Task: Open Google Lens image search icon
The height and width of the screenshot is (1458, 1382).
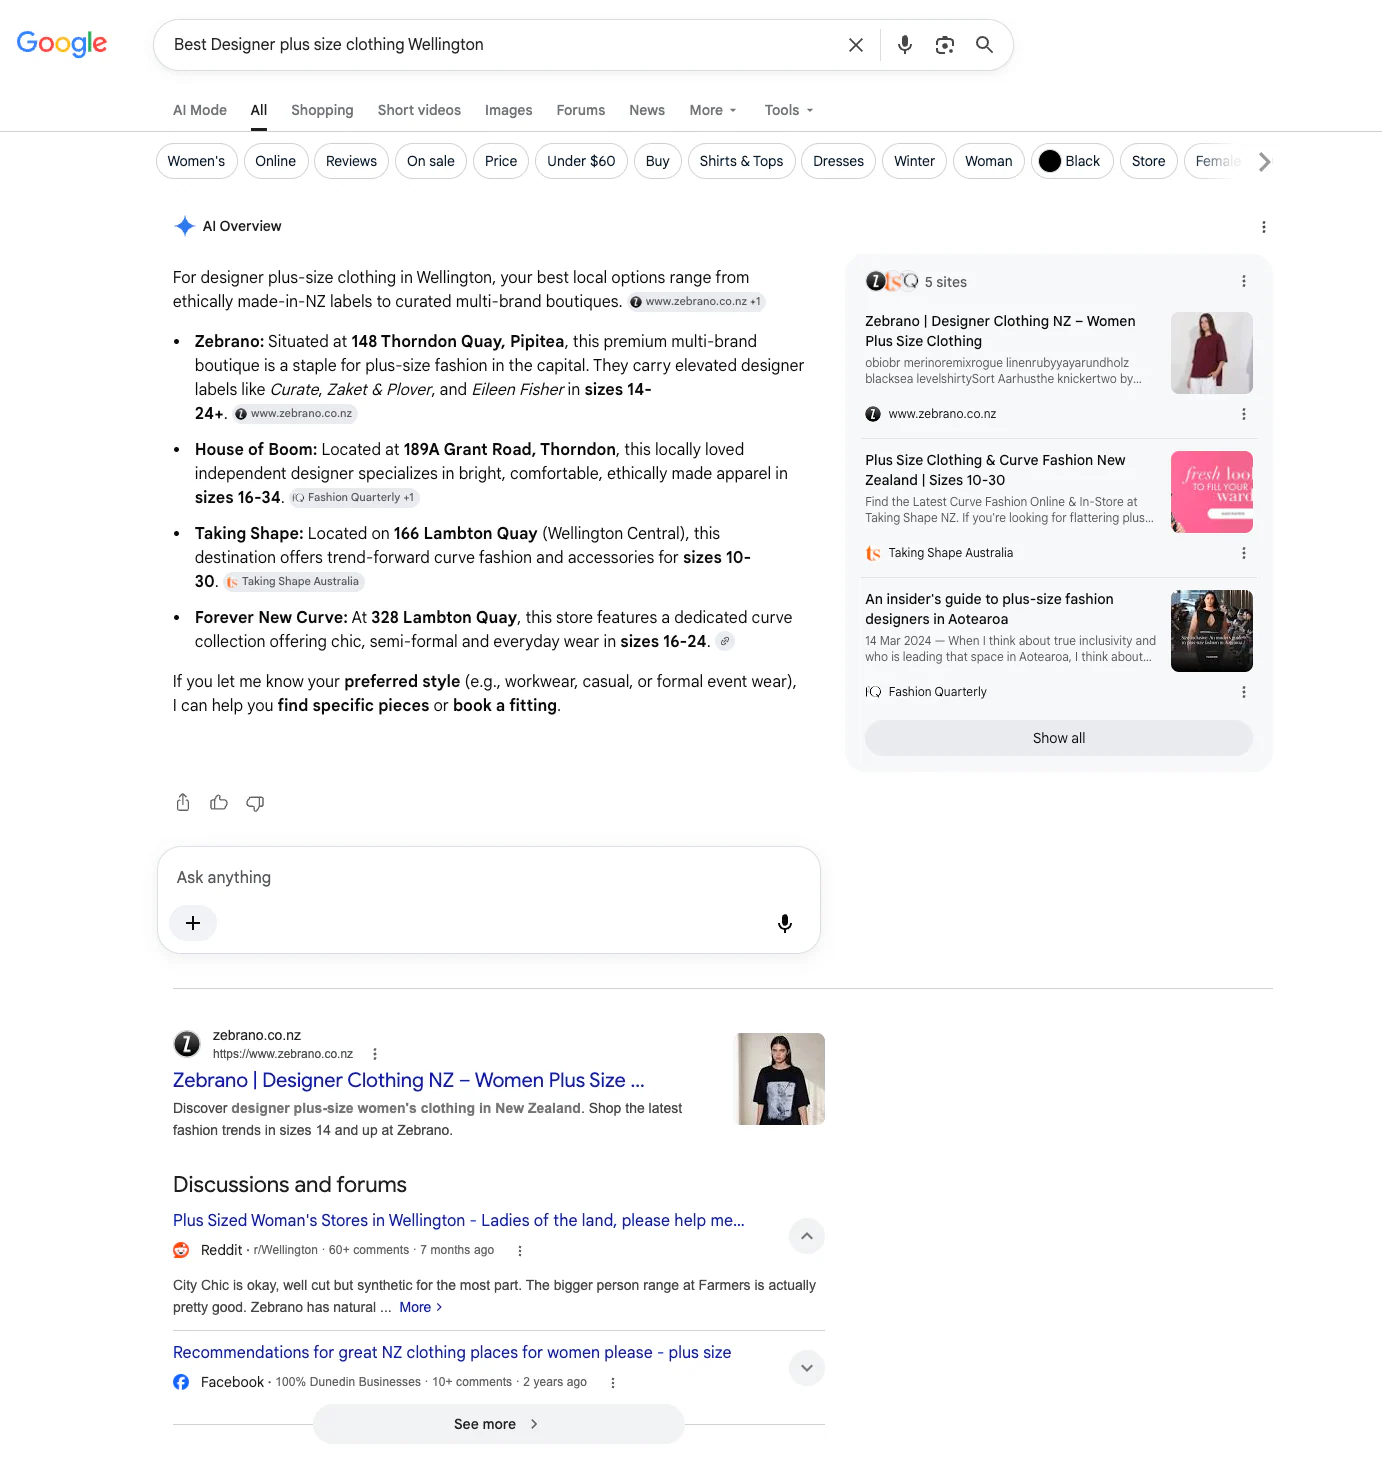Action: pos(945,45)
